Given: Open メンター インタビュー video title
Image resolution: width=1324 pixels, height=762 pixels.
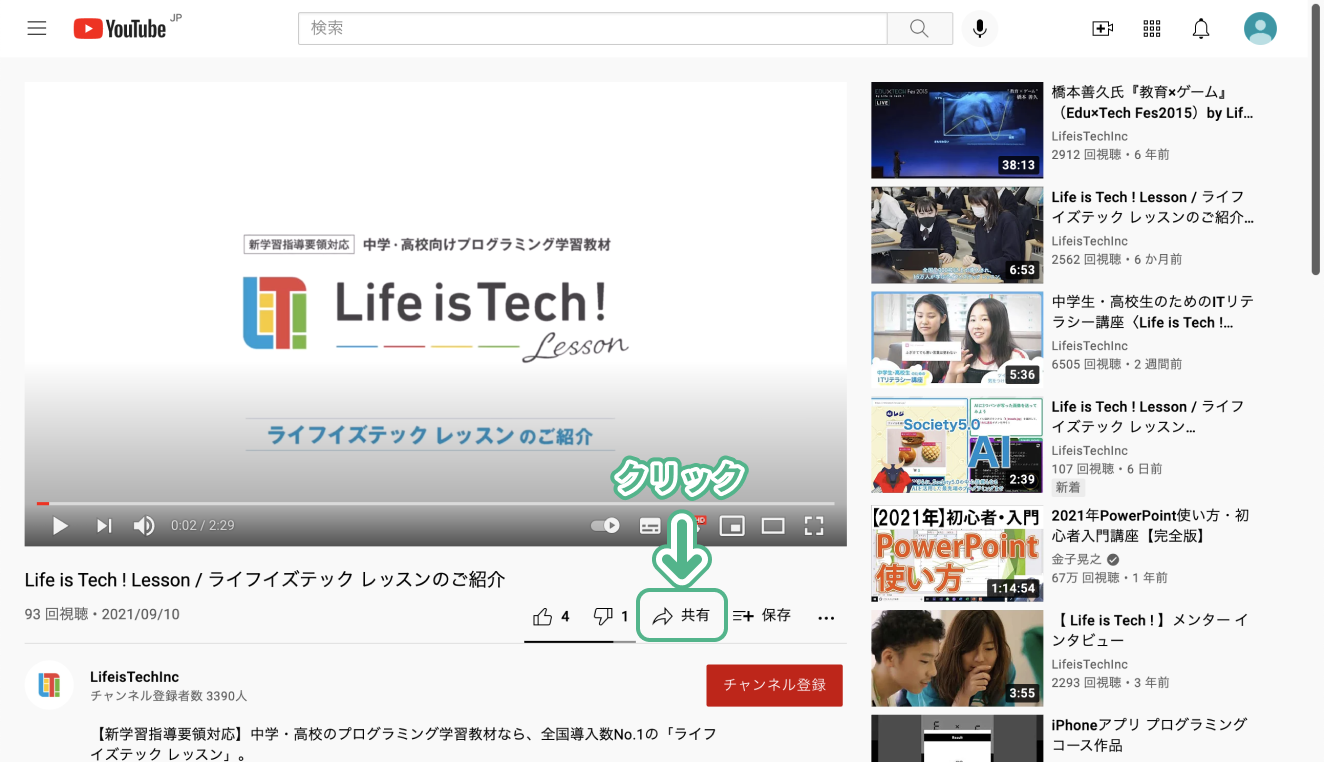Looking at the screenshot, I should click(1150, 630).
